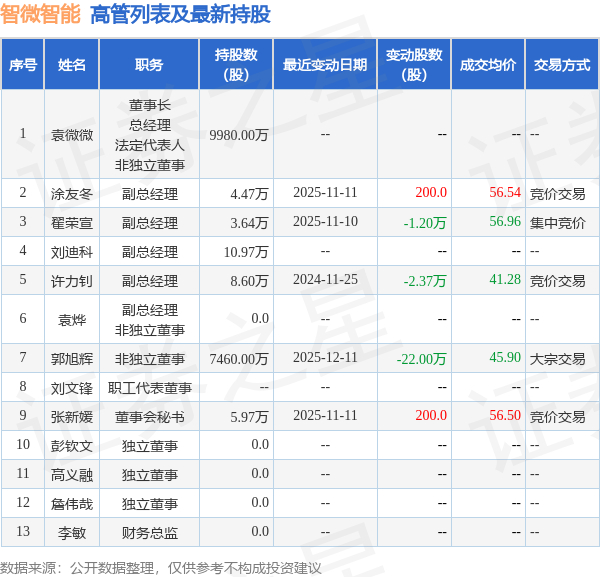
Task: Select 张新媛's holding 5.97万
Action: [249, 417]
